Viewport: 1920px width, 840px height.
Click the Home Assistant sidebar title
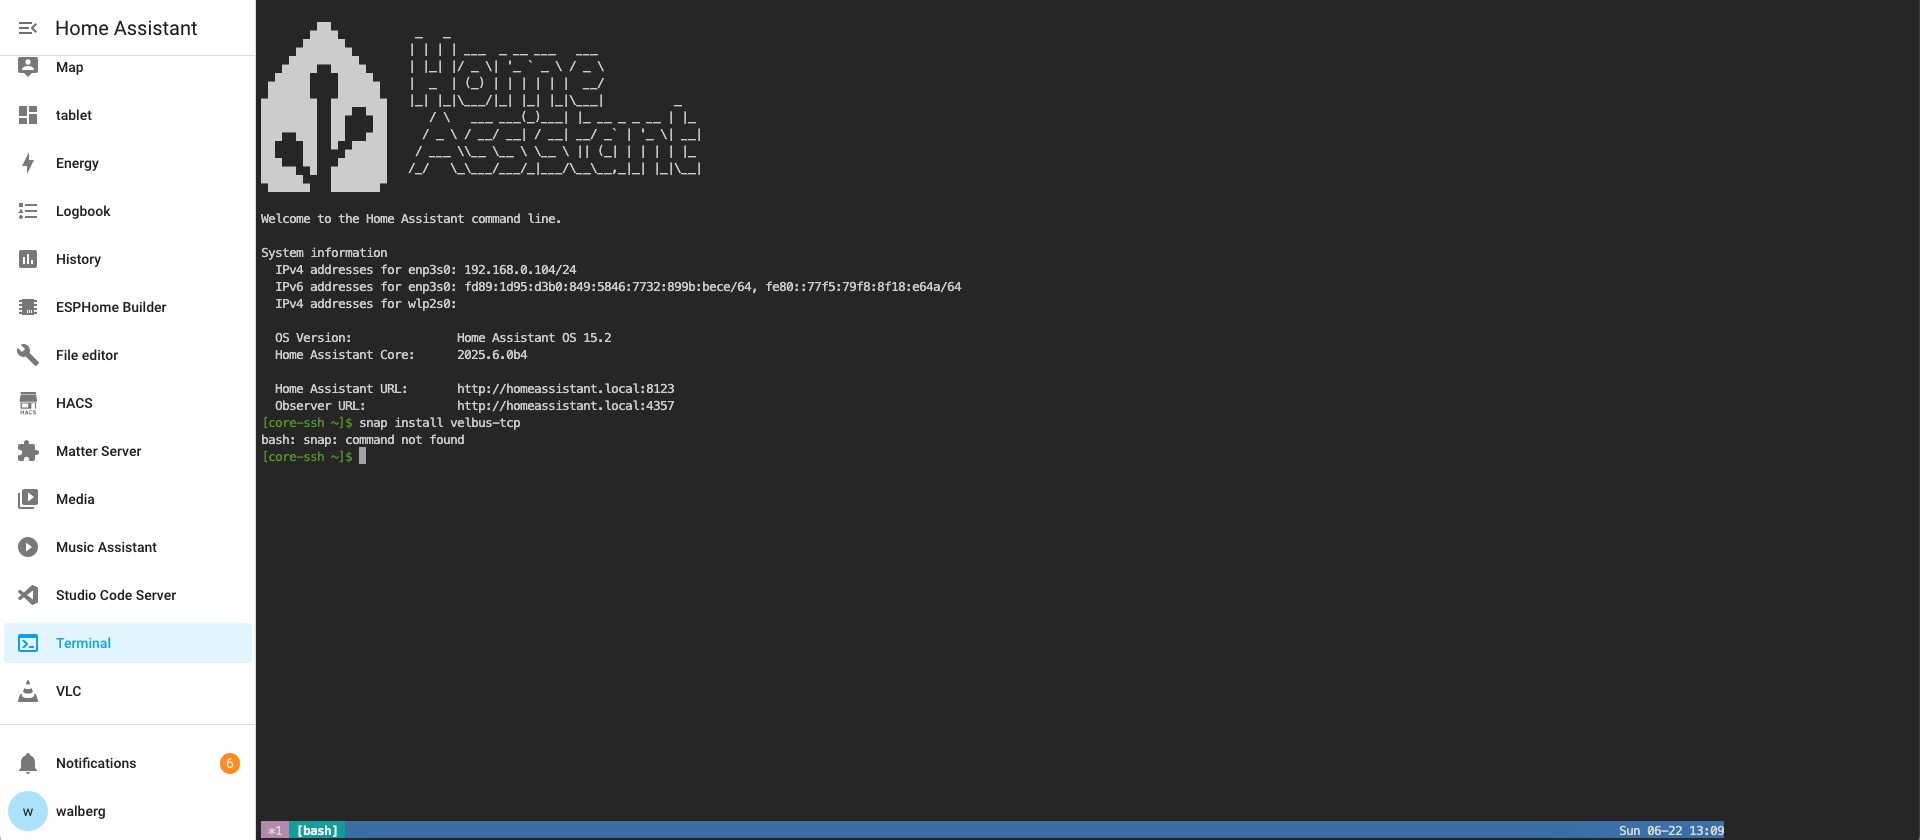(126, 28)
